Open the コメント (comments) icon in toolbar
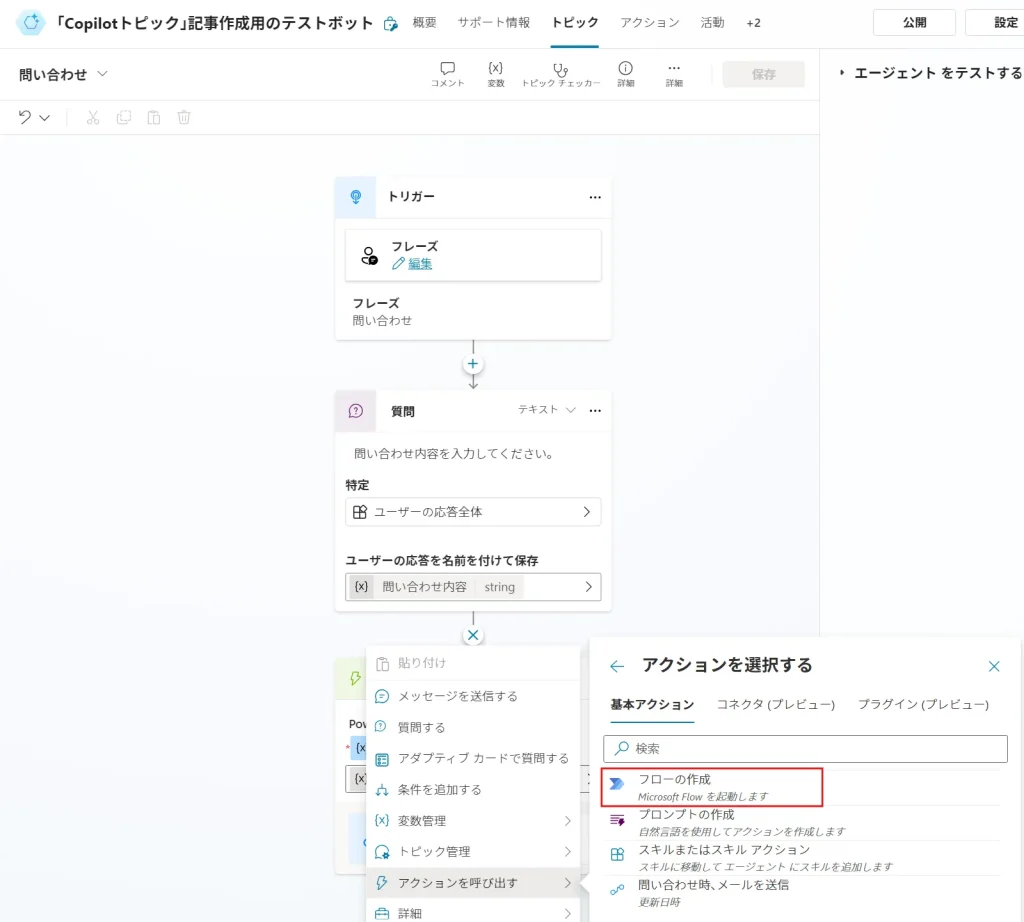Screen dimensions: 1024x922 [447, 69]
